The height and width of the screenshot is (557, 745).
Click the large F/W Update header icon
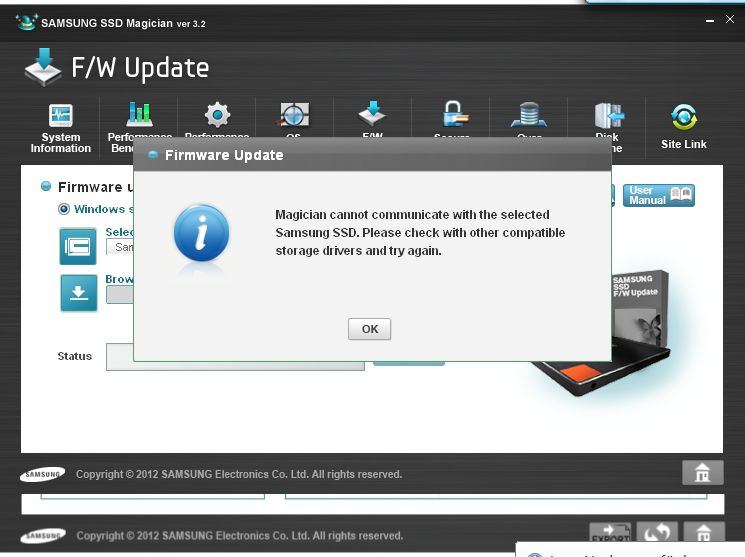pyautogui.click(x=43, y=67)
